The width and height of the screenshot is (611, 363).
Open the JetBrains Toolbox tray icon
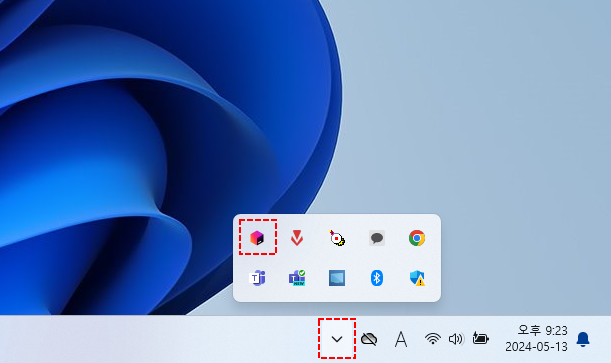[257, 237]
